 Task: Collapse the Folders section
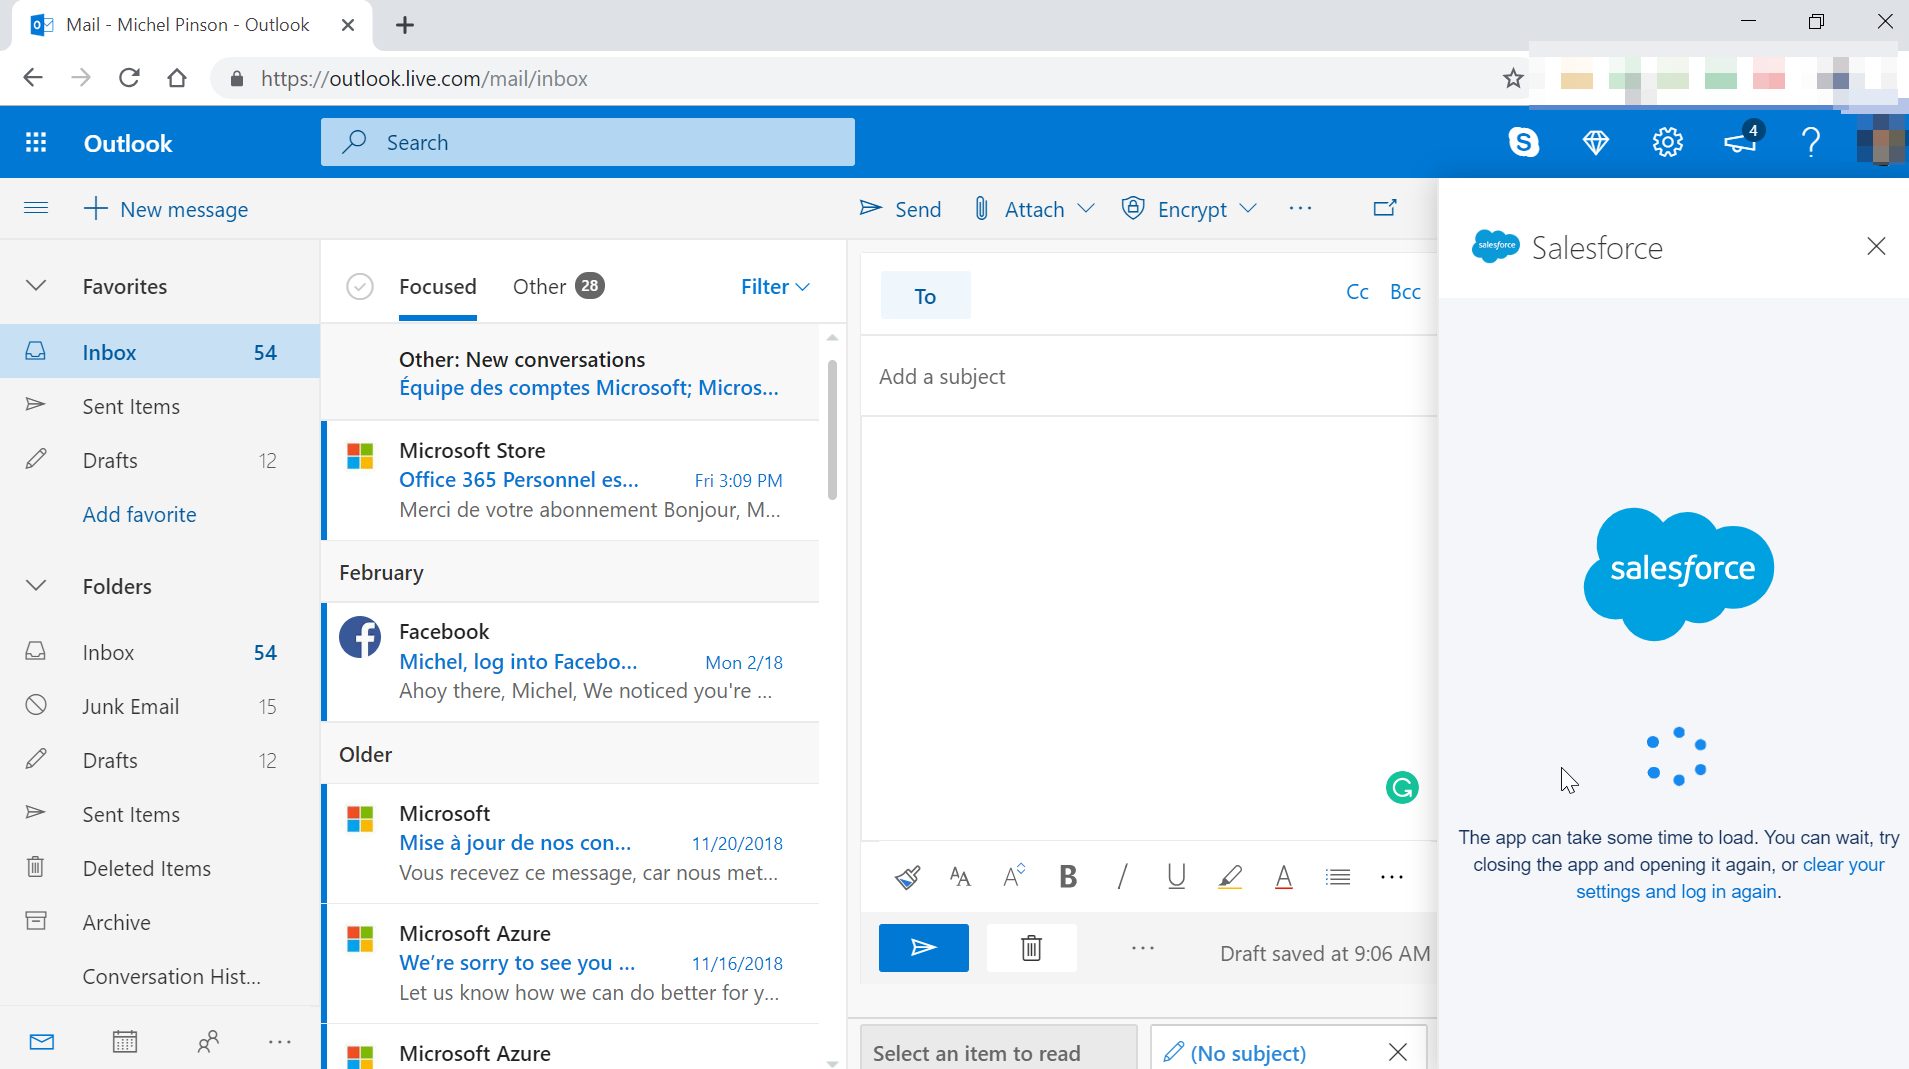36,586
